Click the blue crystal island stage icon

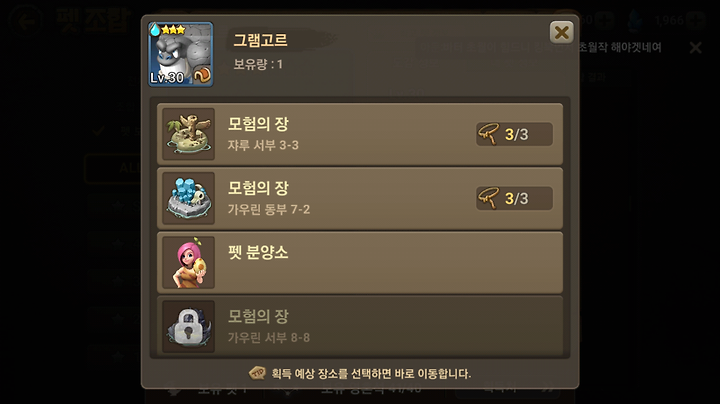(x=189, y=198)
